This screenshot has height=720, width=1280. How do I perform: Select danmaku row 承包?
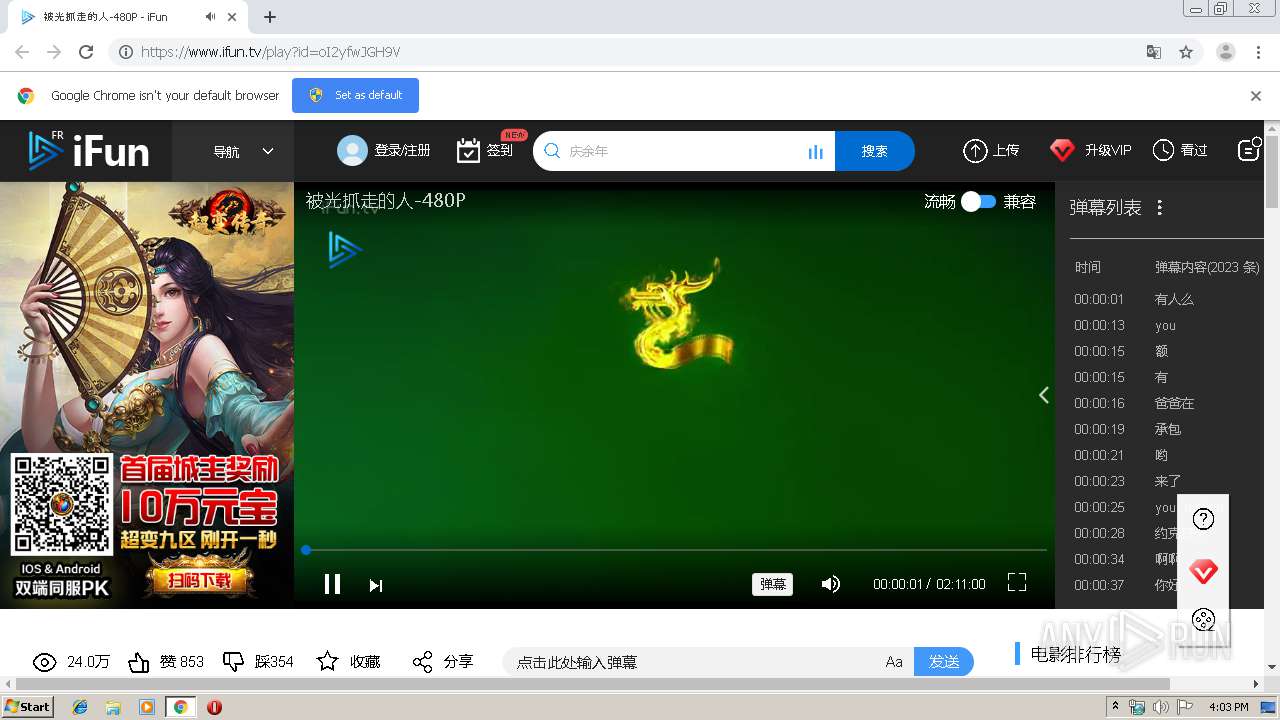click(x=1166, y=429)
